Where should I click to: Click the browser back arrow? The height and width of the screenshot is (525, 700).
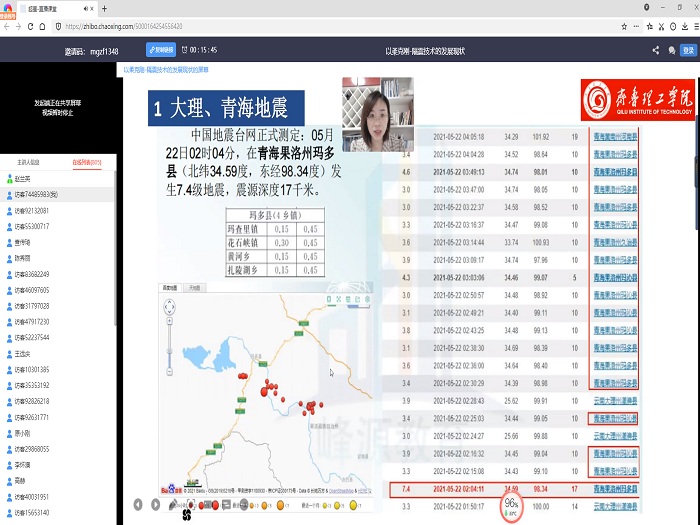[8, 26]
